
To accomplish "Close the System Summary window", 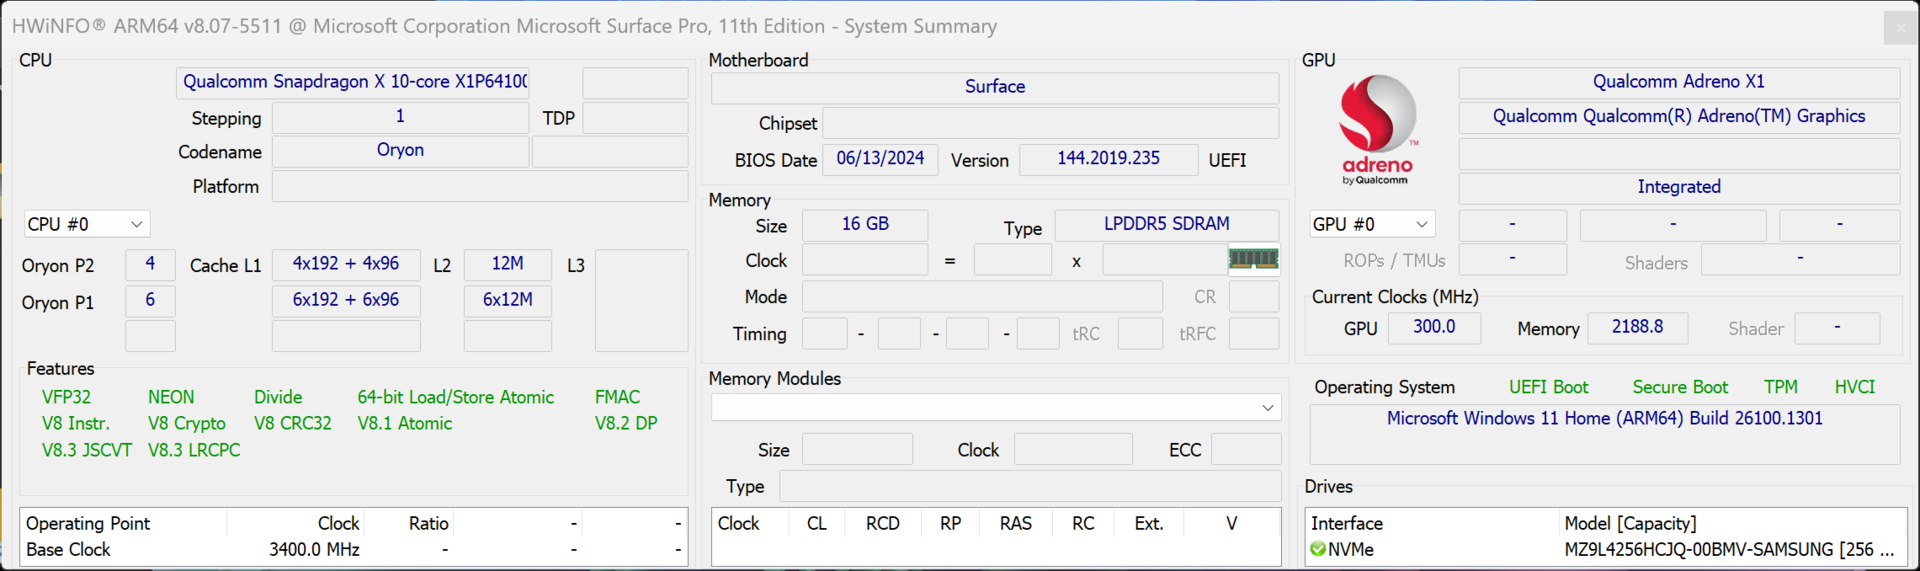I will click(1899, 27).
